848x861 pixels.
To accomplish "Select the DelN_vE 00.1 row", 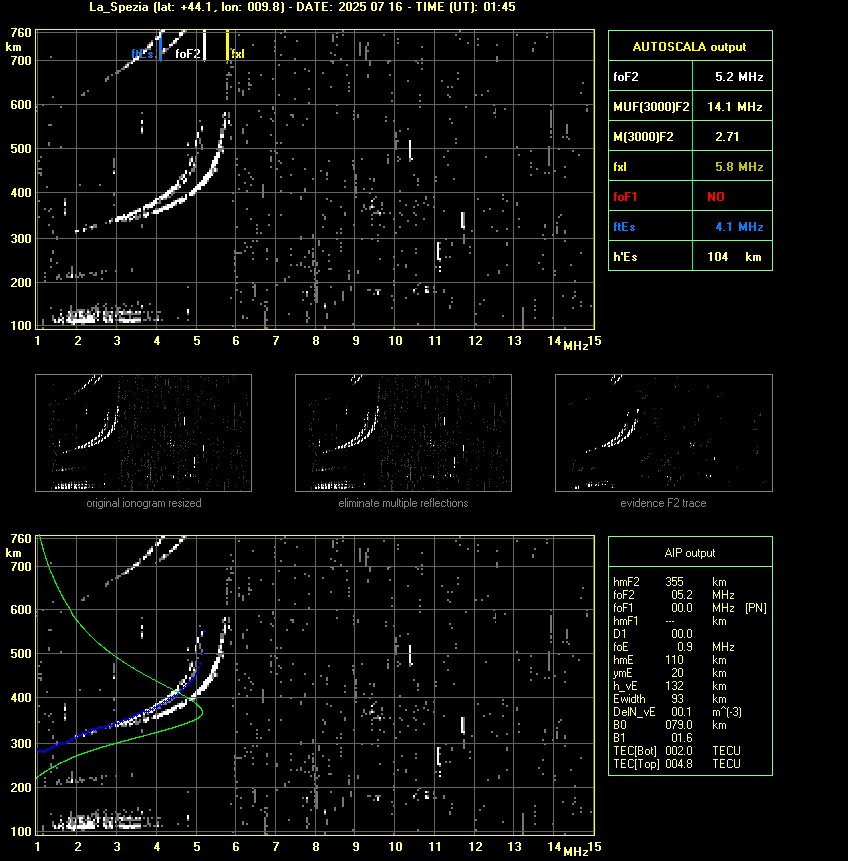I will [x=677, y=712].
